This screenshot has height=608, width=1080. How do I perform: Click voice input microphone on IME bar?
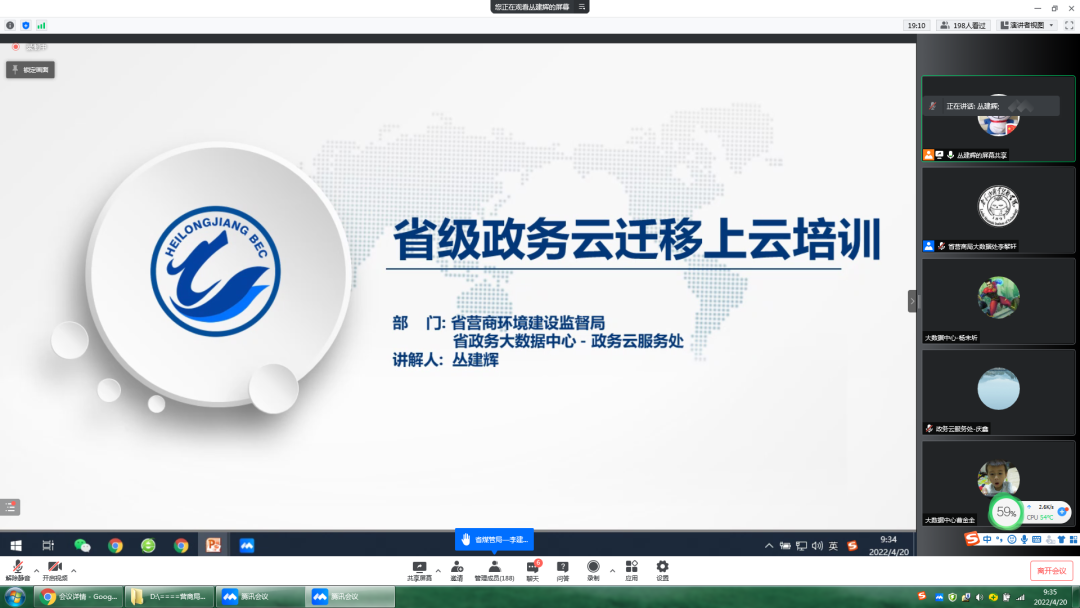click(1024, 539)
